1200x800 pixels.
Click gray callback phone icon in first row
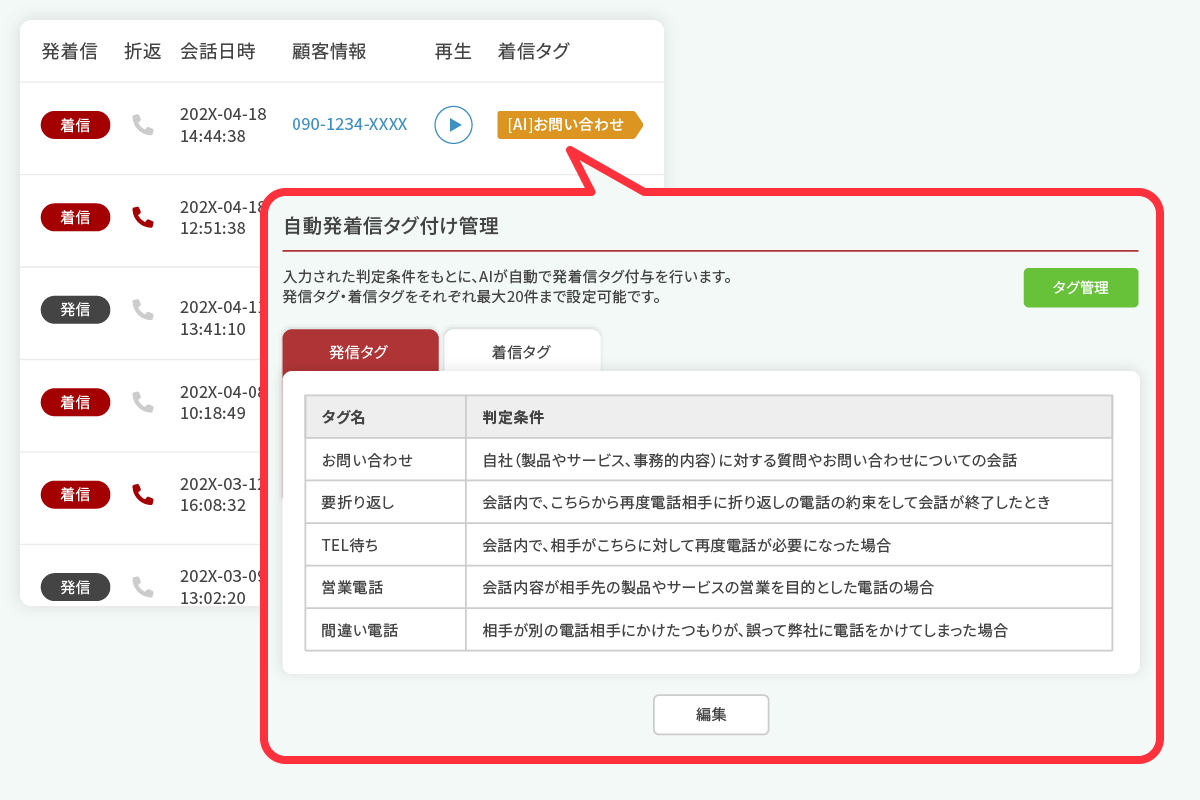143,125
